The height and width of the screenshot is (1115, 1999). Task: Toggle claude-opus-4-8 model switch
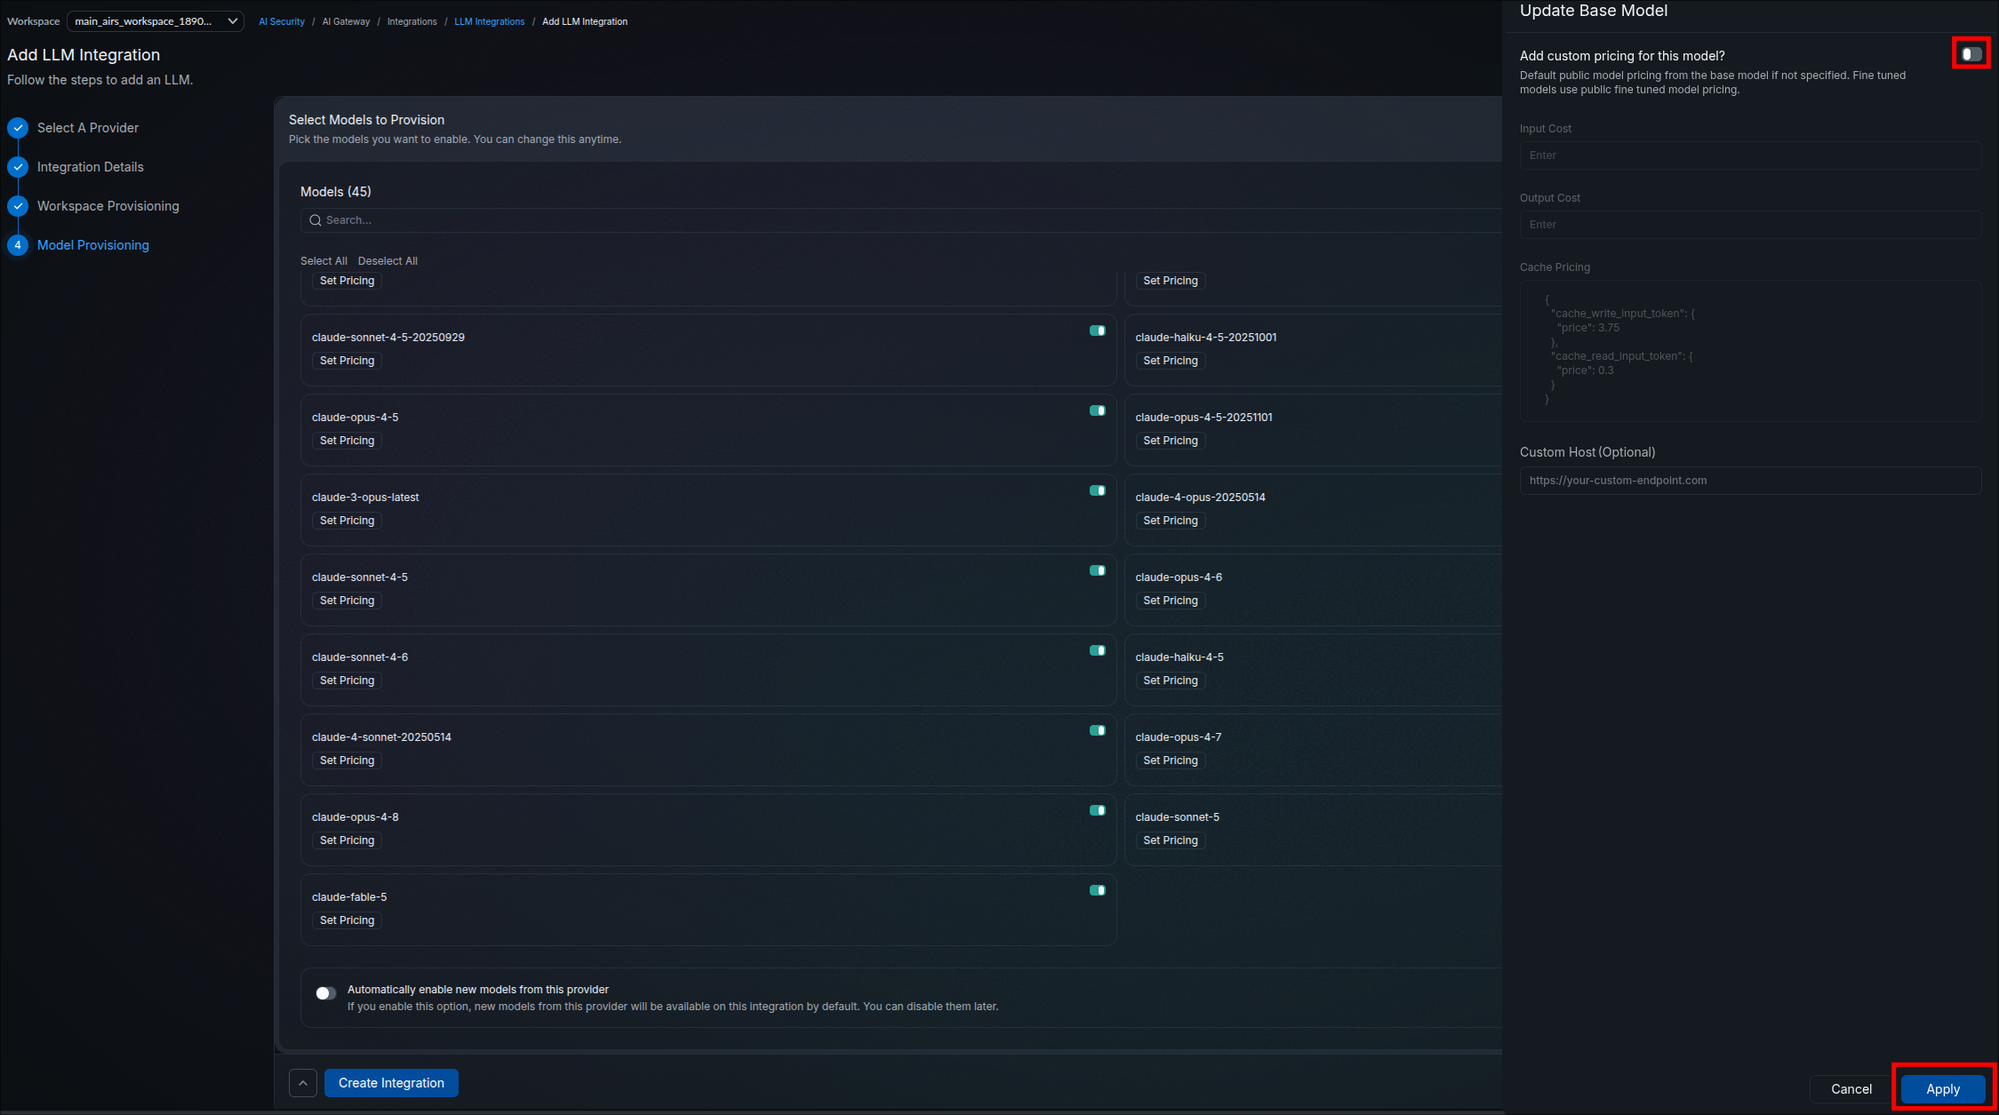tap(1097, 811)
